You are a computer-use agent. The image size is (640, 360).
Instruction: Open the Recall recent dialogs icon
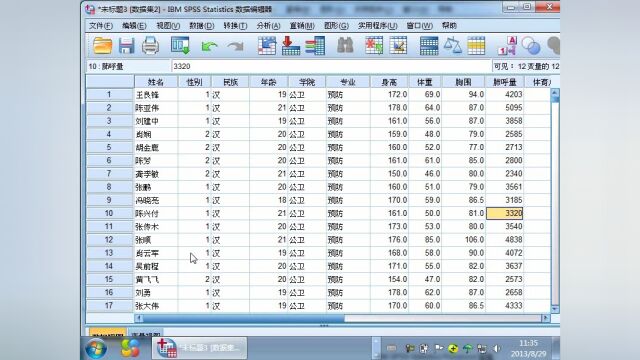point(180,45)
